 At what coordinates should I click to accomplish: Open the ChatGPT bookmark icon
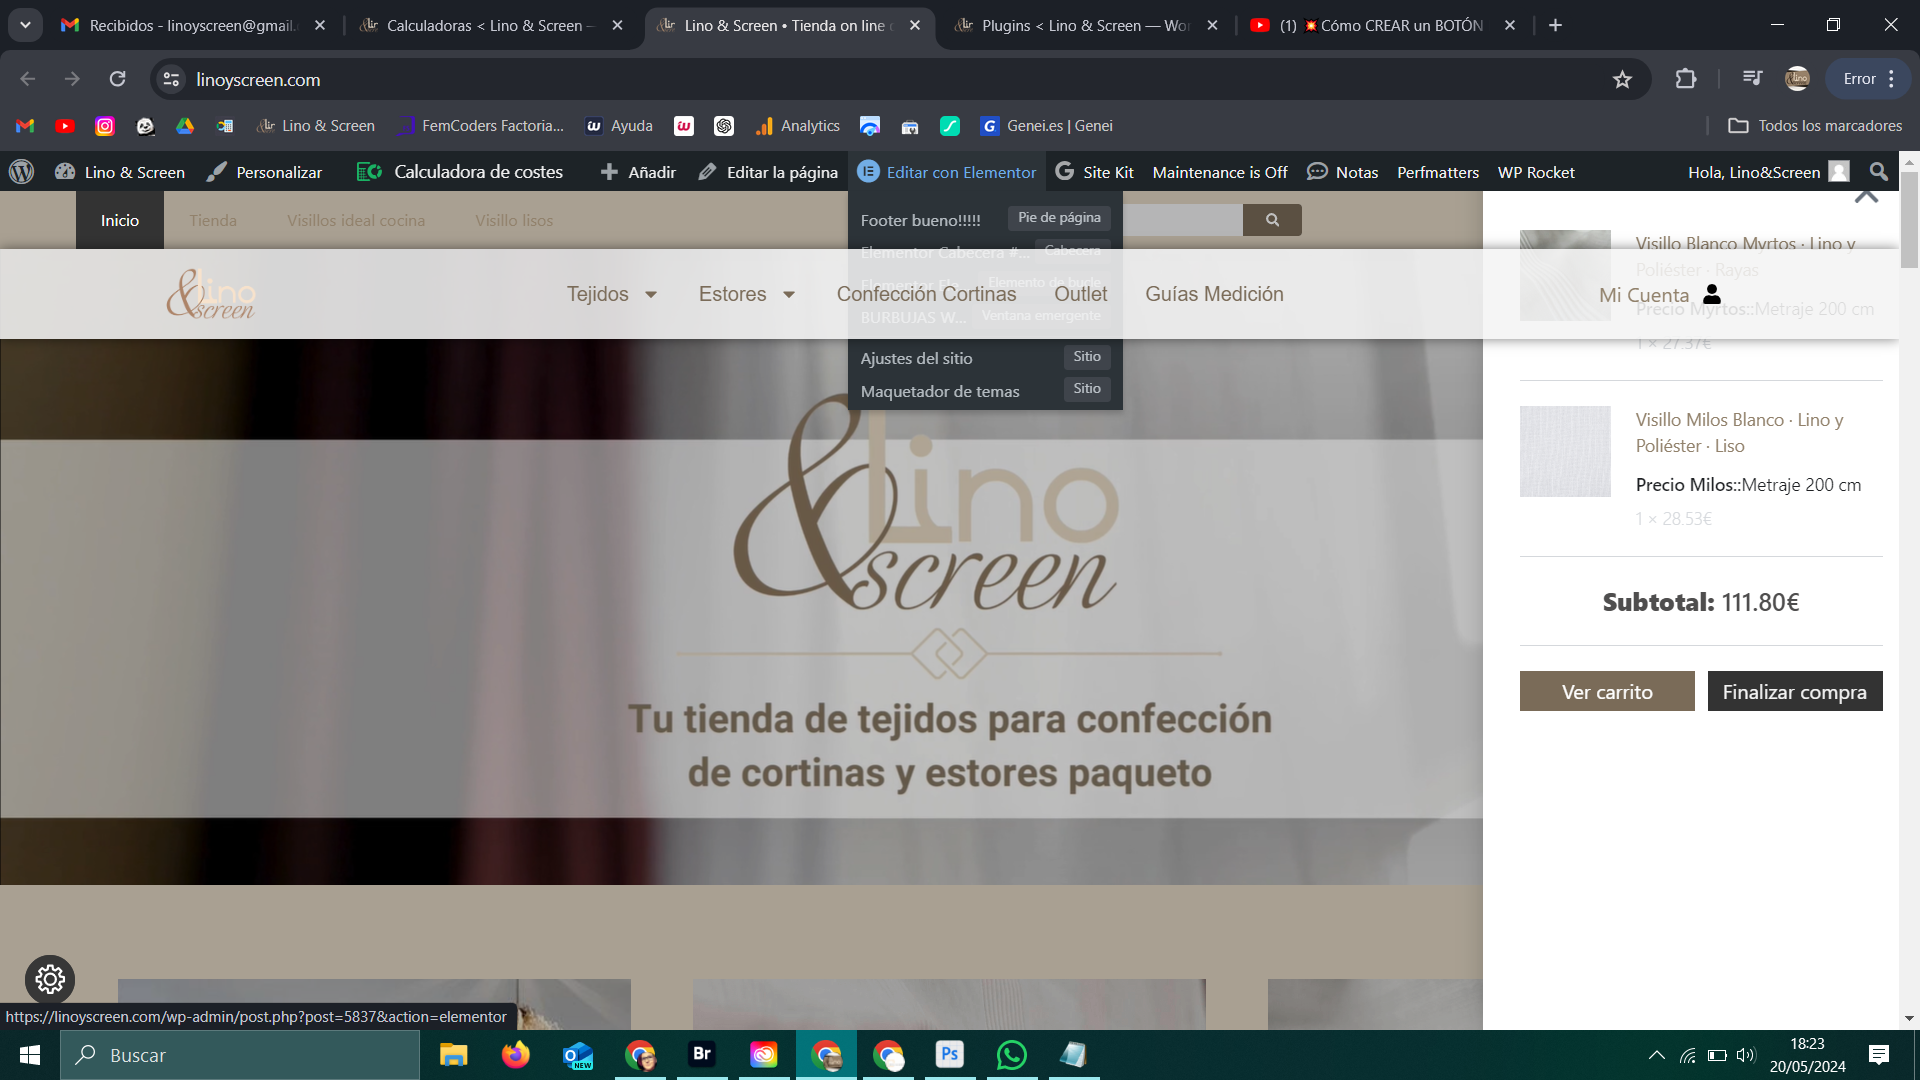(724, 126)
